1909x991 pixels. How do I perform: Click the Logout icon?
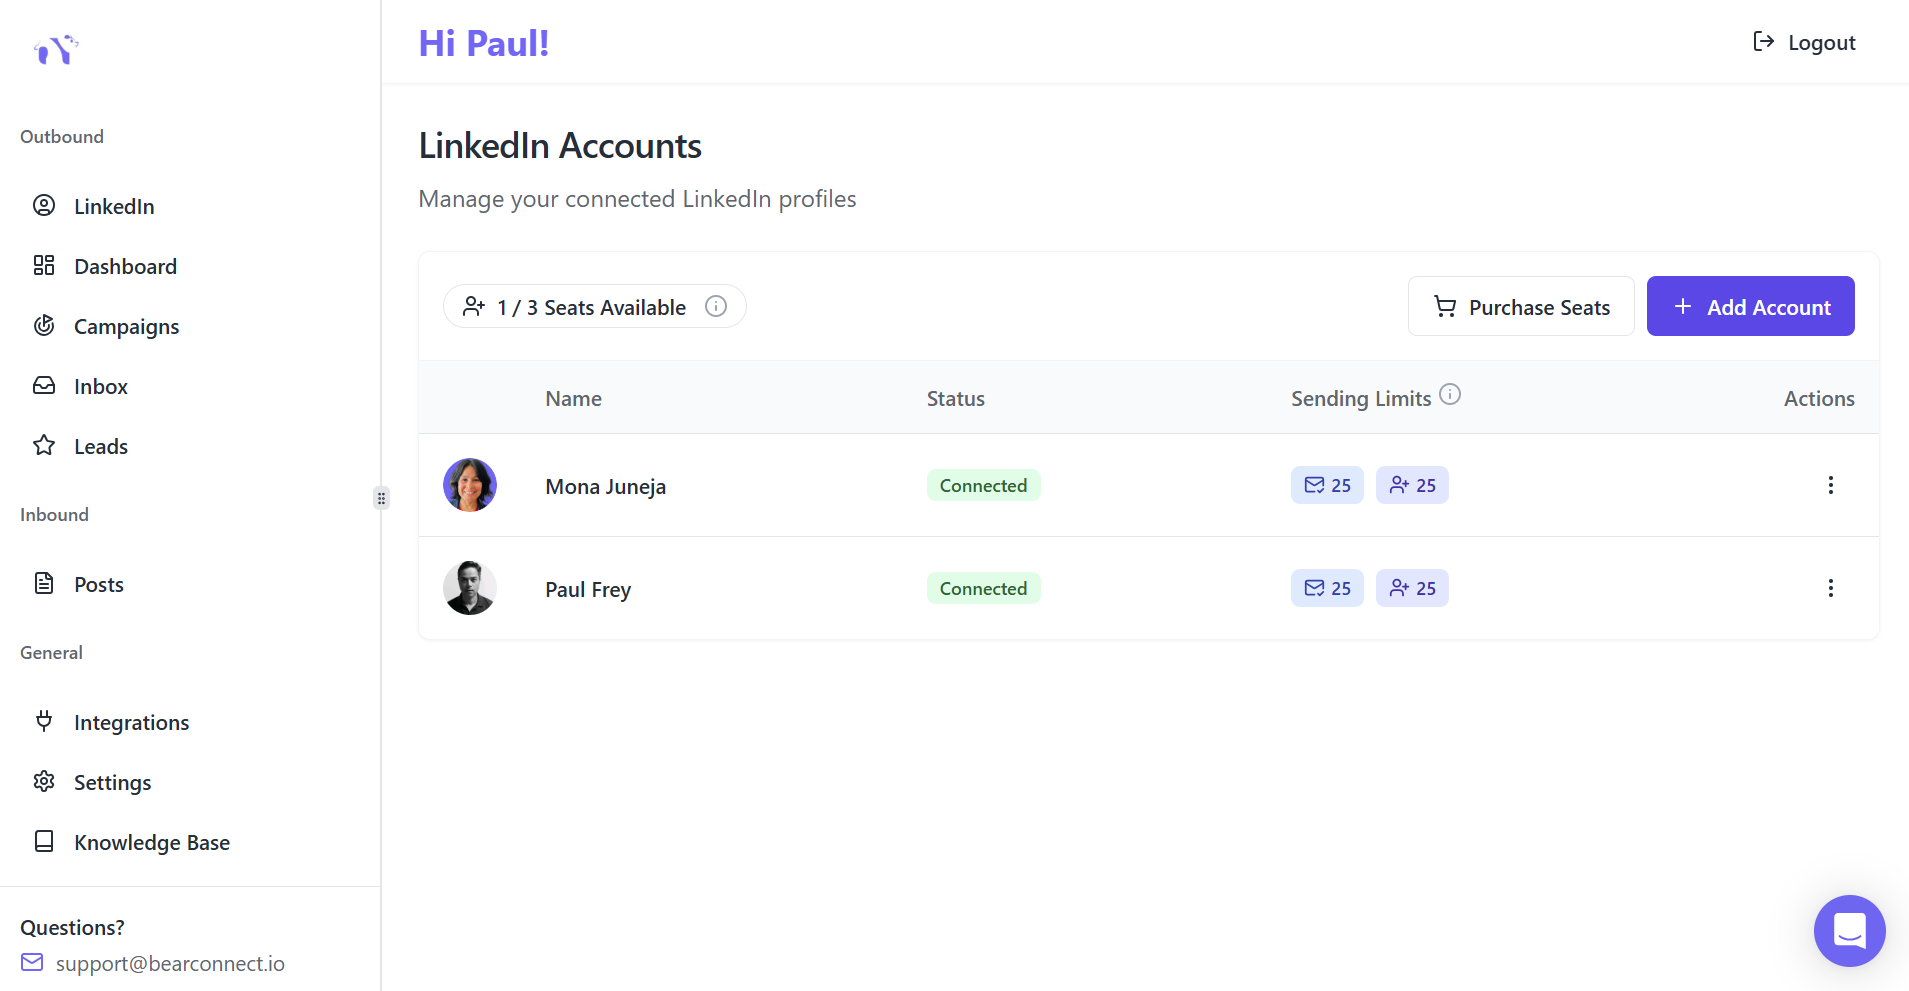point(1764,42)
